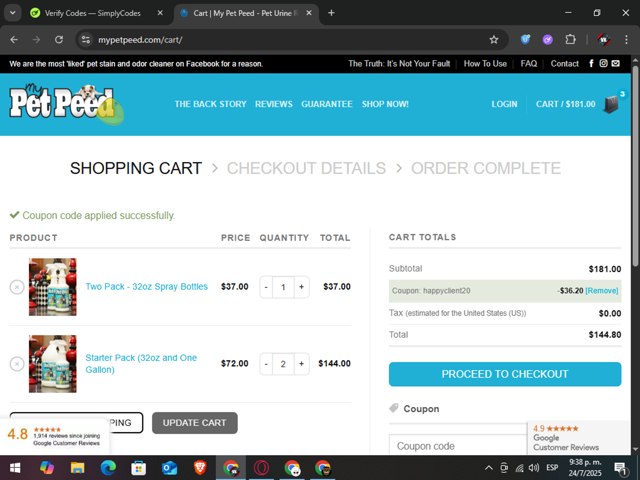
Task: Click the Two Pack quantity field
Action: (x=283, y=287)
